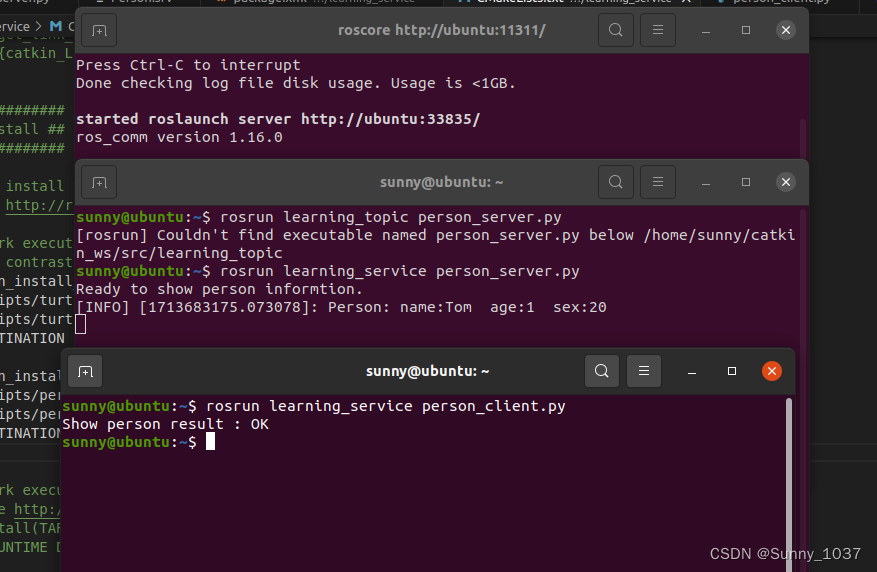Maximize the roscore terminal window

(x=746, y=30)
